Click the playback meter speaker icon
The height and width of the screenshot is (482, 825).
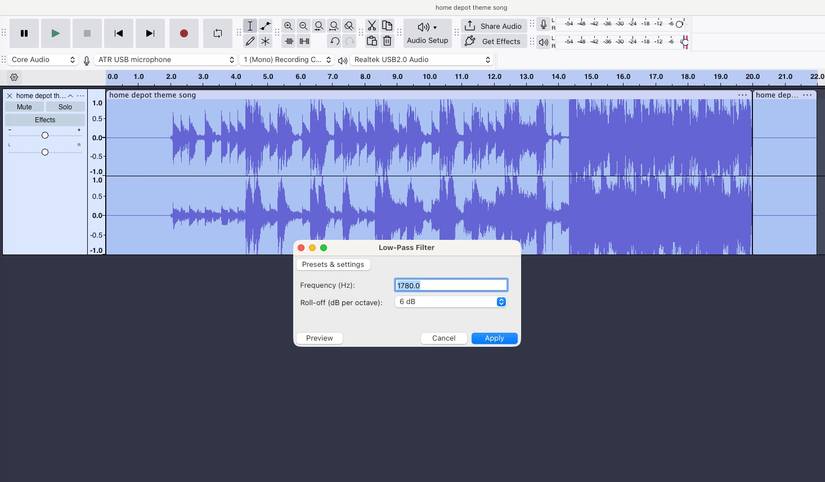pos(544,42)
